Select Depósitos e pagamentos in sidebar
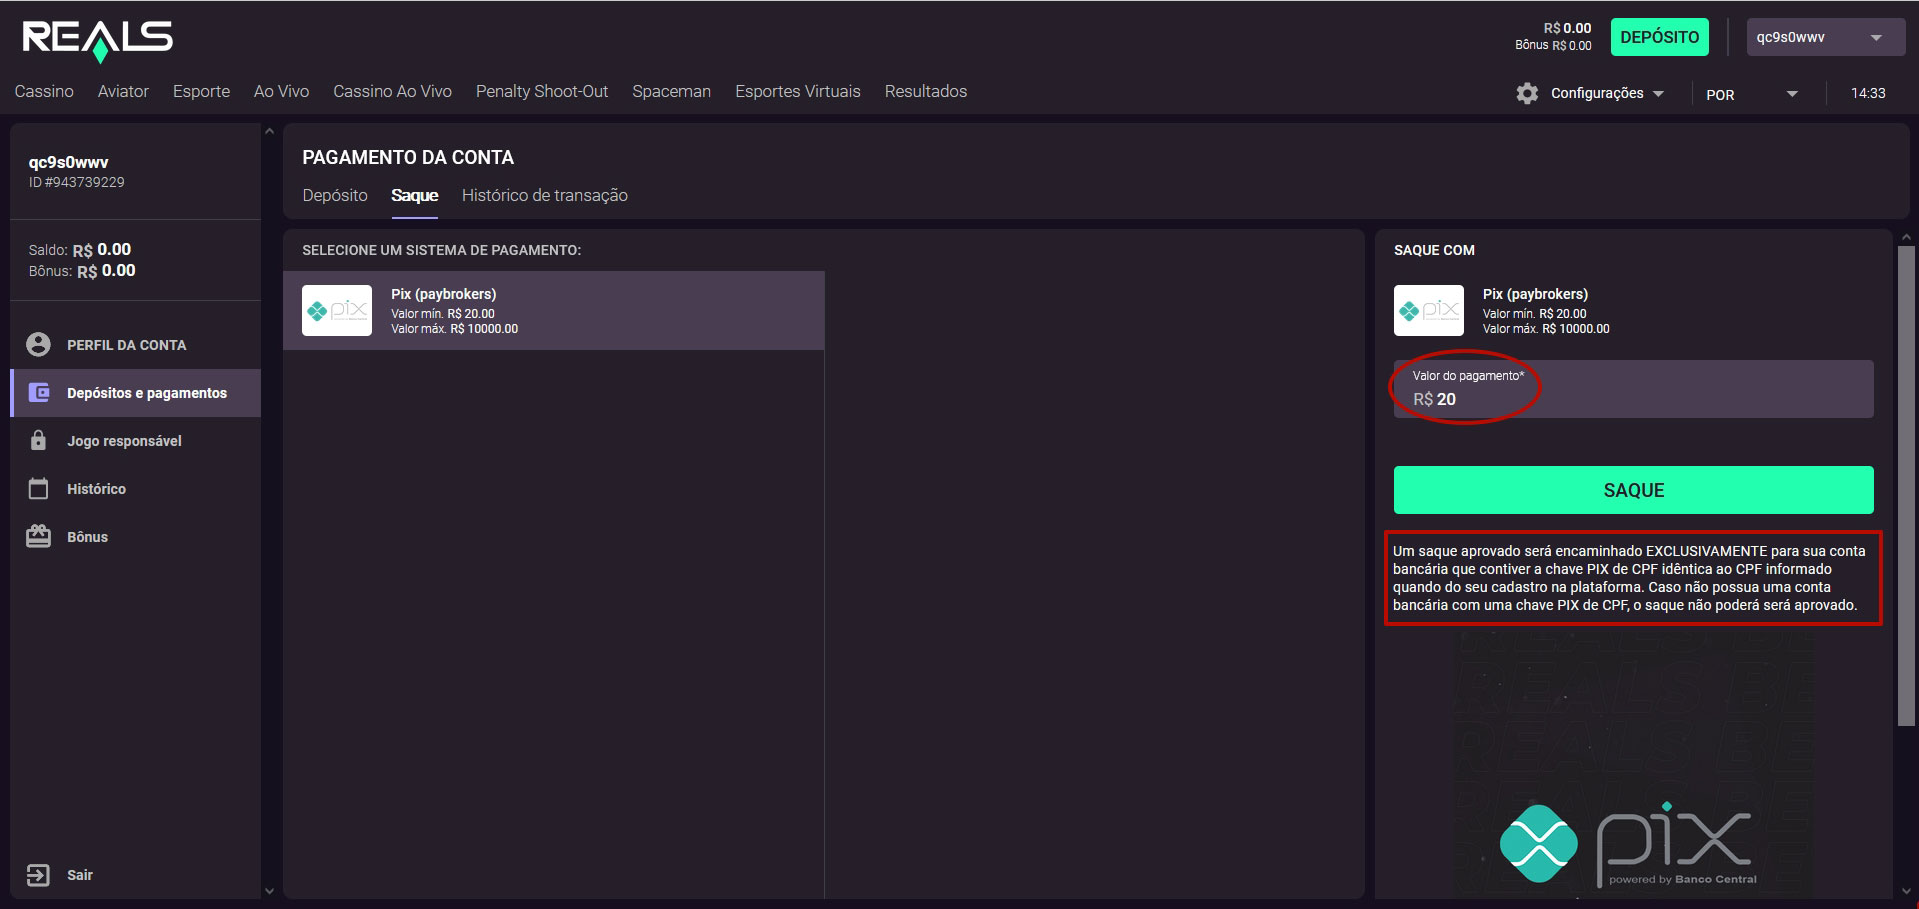The height and width of the screenshot is (909, 1919). 135,393
